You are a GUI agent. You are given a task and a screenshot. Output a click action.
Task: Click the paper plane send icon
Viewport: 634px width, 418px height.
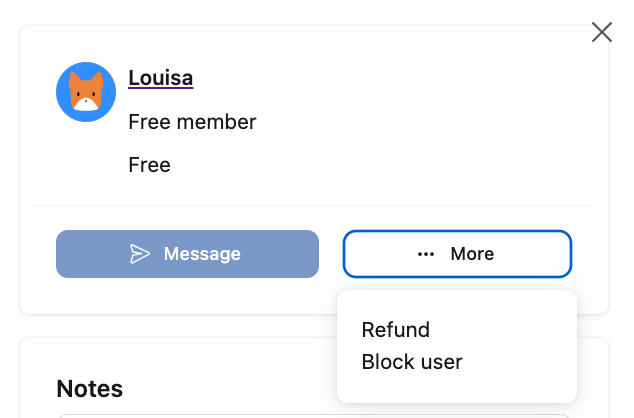tap(140, 254)
